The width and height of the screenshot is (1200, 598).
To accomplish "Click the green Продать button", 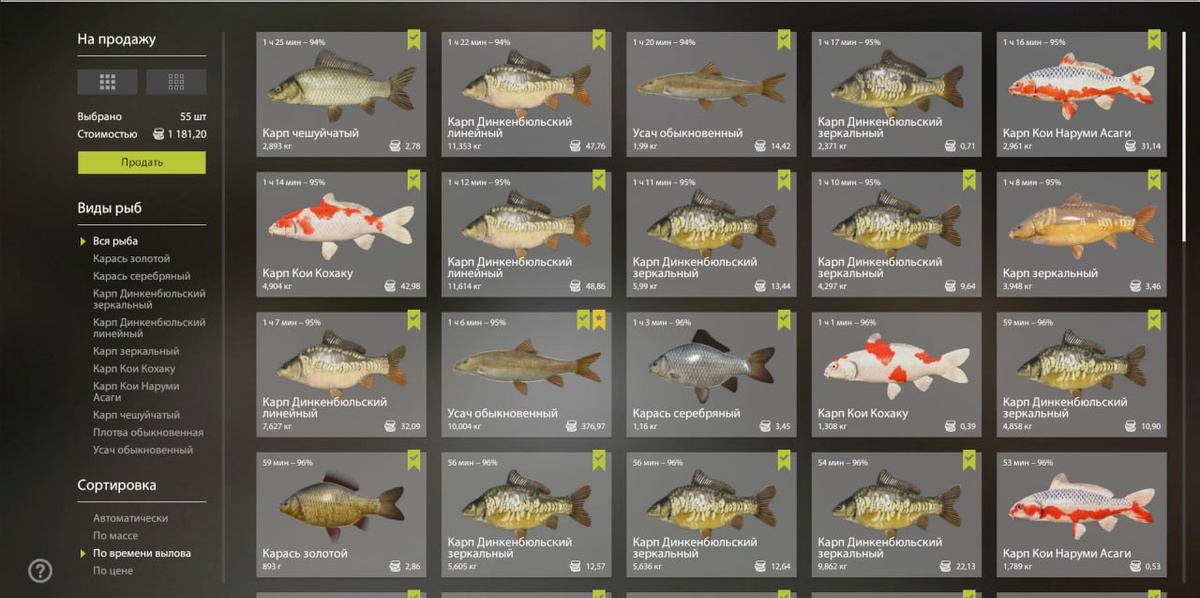I will pos(142,163).
